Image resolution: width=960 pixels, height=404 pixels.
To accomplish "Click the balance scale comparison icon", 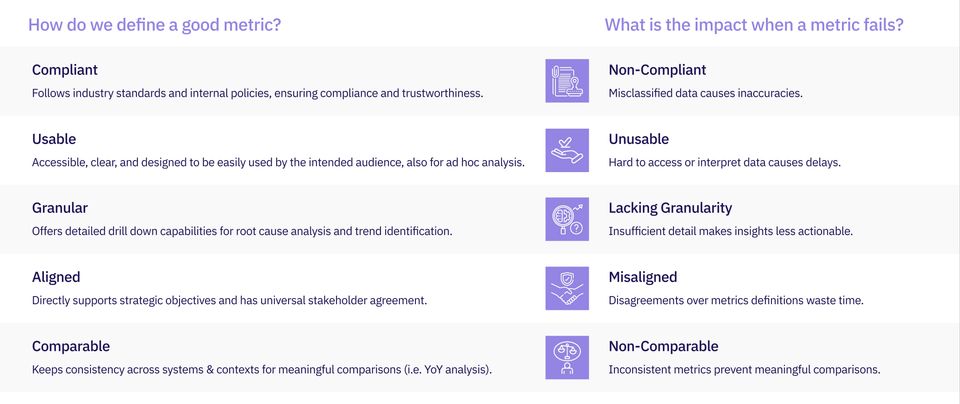I will [566, 357].
